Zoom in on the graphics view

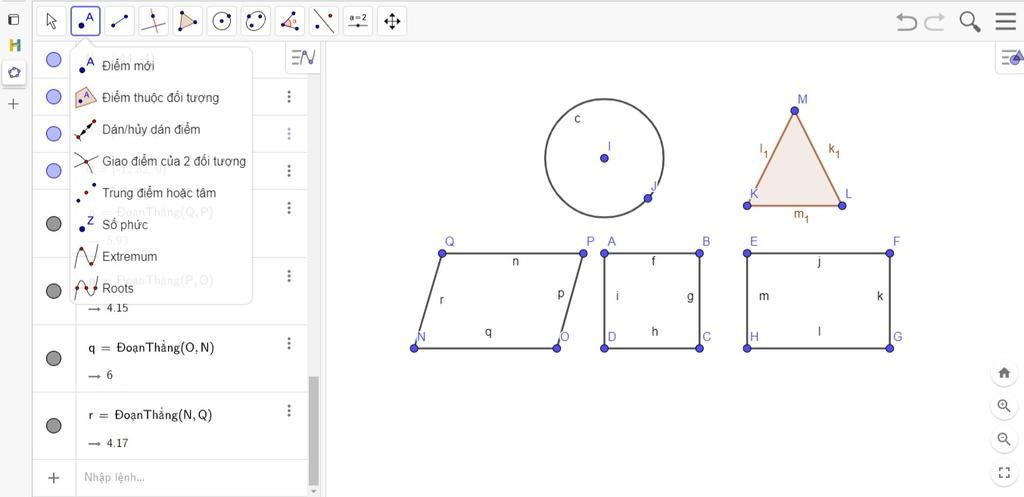pyautogui.click(x=1004, y=406)
